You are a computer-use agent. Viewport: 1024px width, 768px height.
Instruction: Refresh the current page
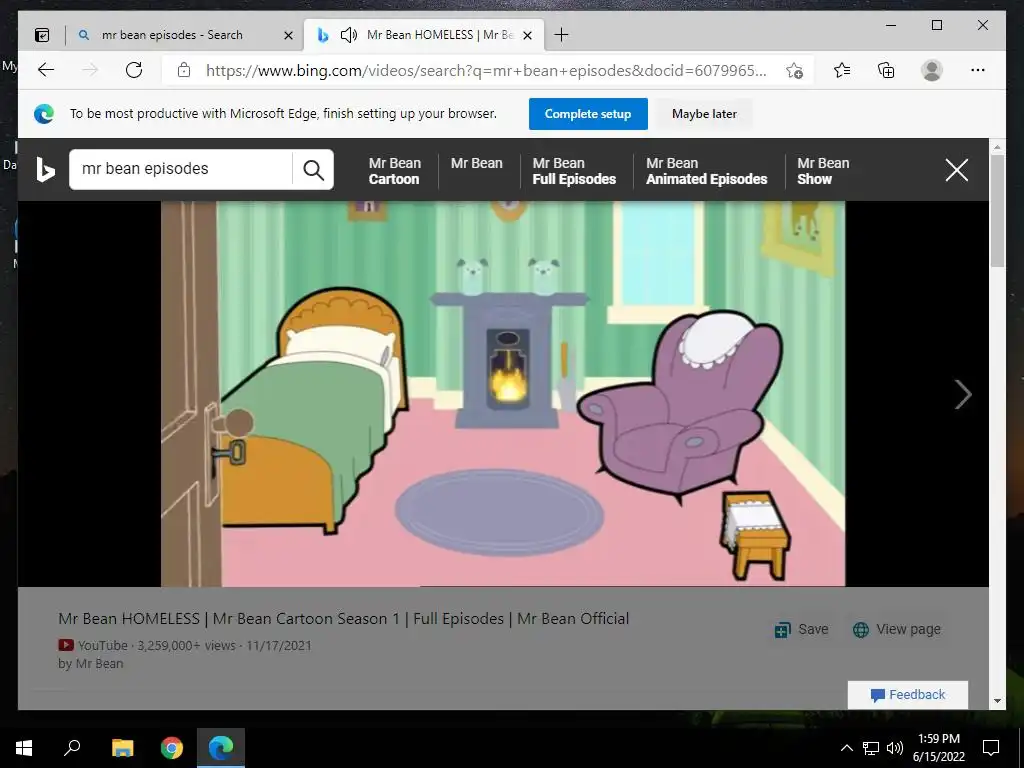(x=134, y=70)
